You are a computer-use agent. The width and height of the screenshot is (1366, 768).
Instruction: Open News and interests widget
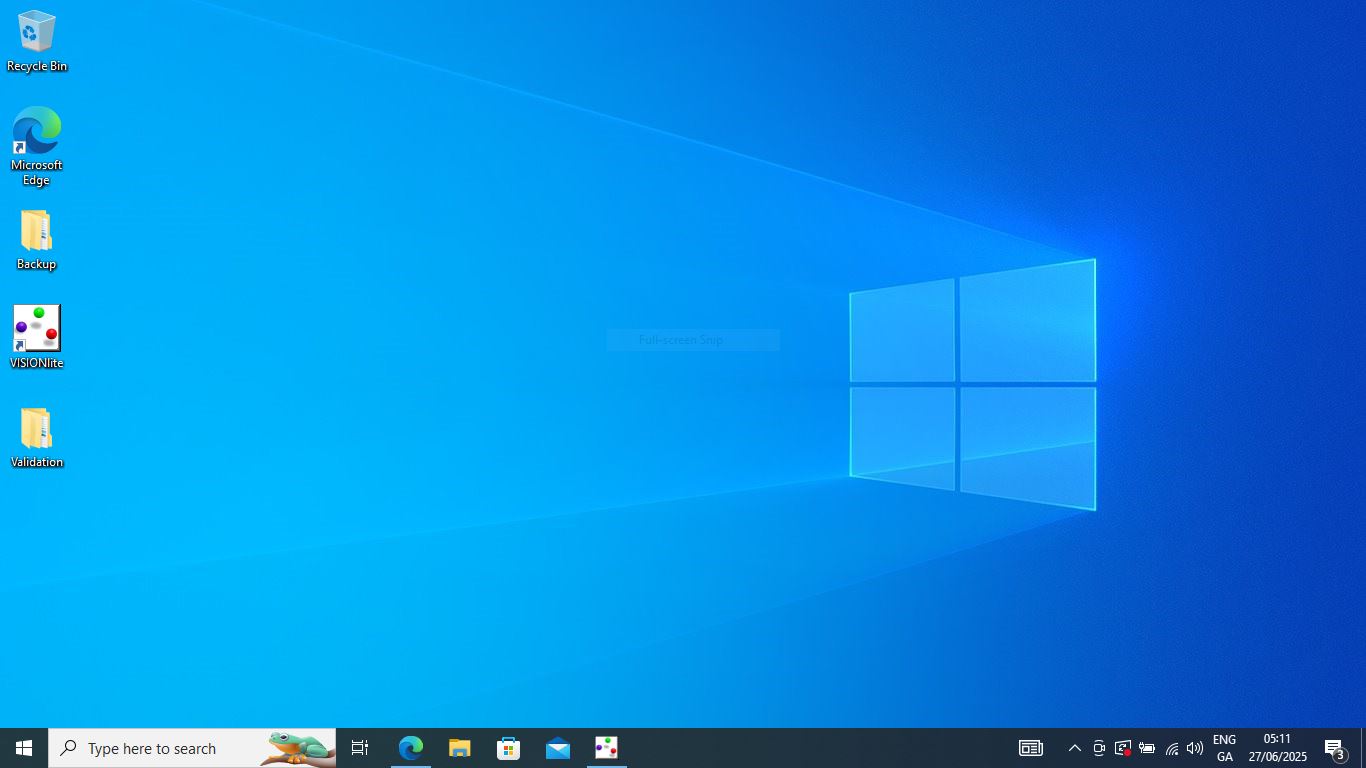point(1030,748)
